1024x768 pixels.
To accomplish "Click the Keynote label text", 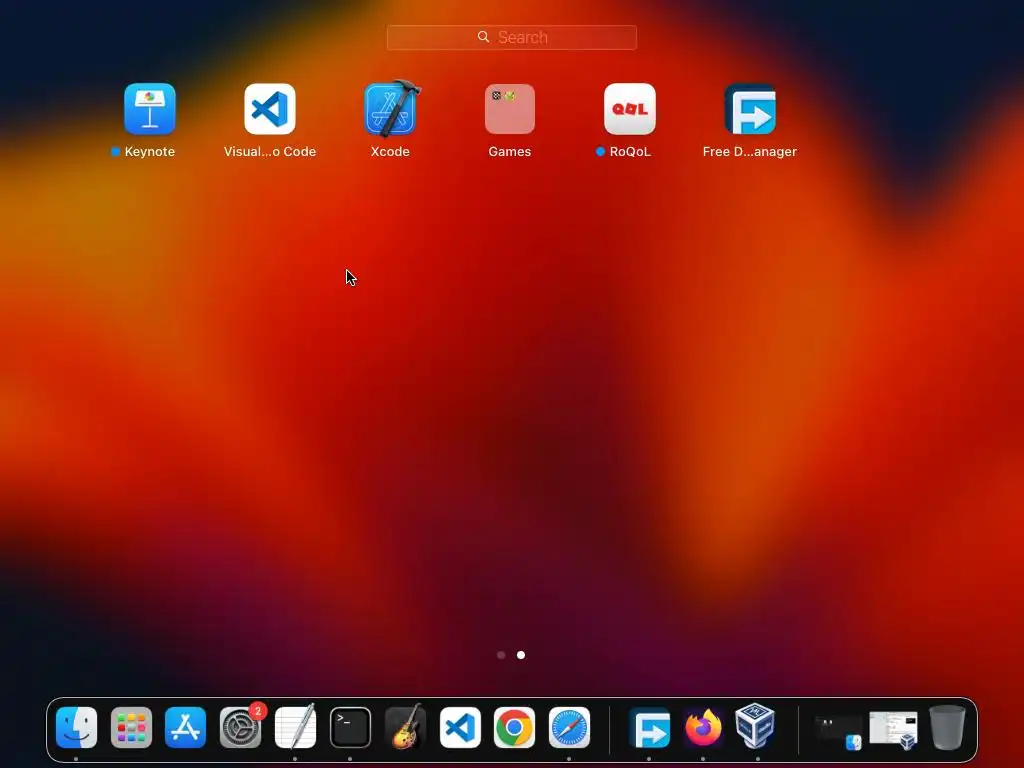I will coord(150,152).
